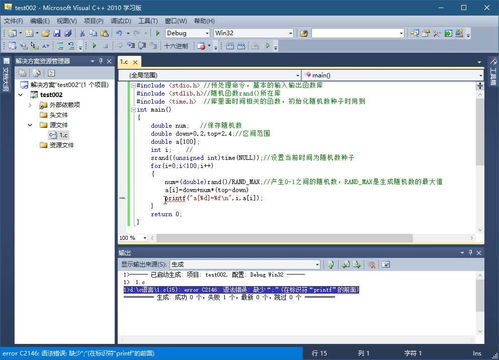Clear All icon in Output panel
Image resolution: width=499 pixels, height=360 pixels.
point(372,265)
